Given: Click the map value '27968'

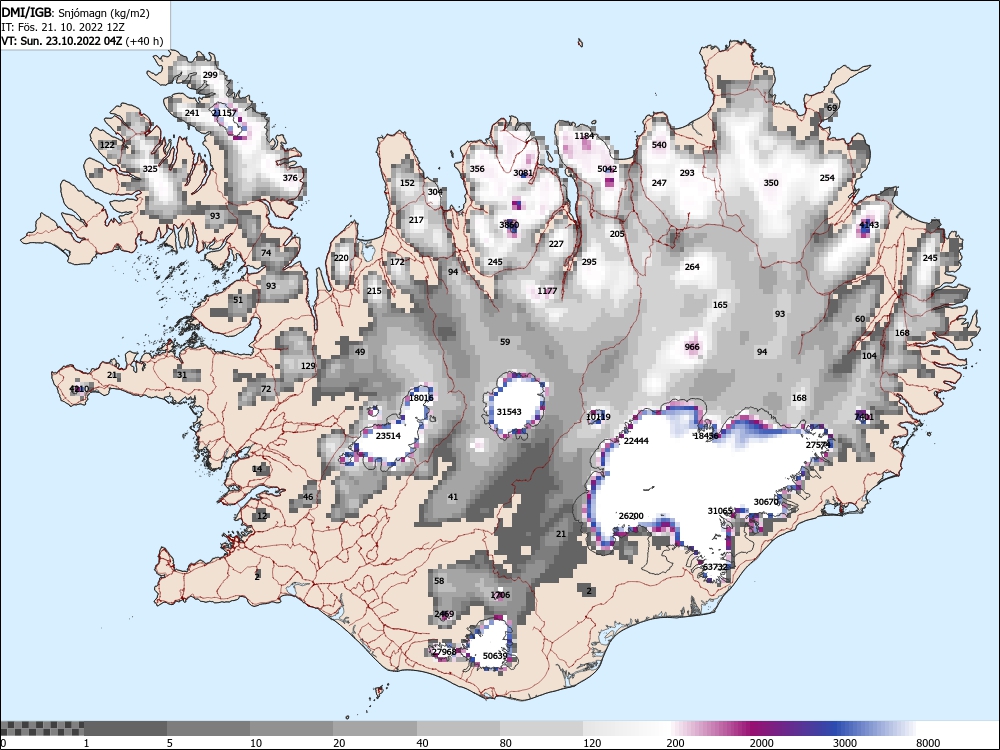Looking at the screenshot, I should tap(444, 652).
